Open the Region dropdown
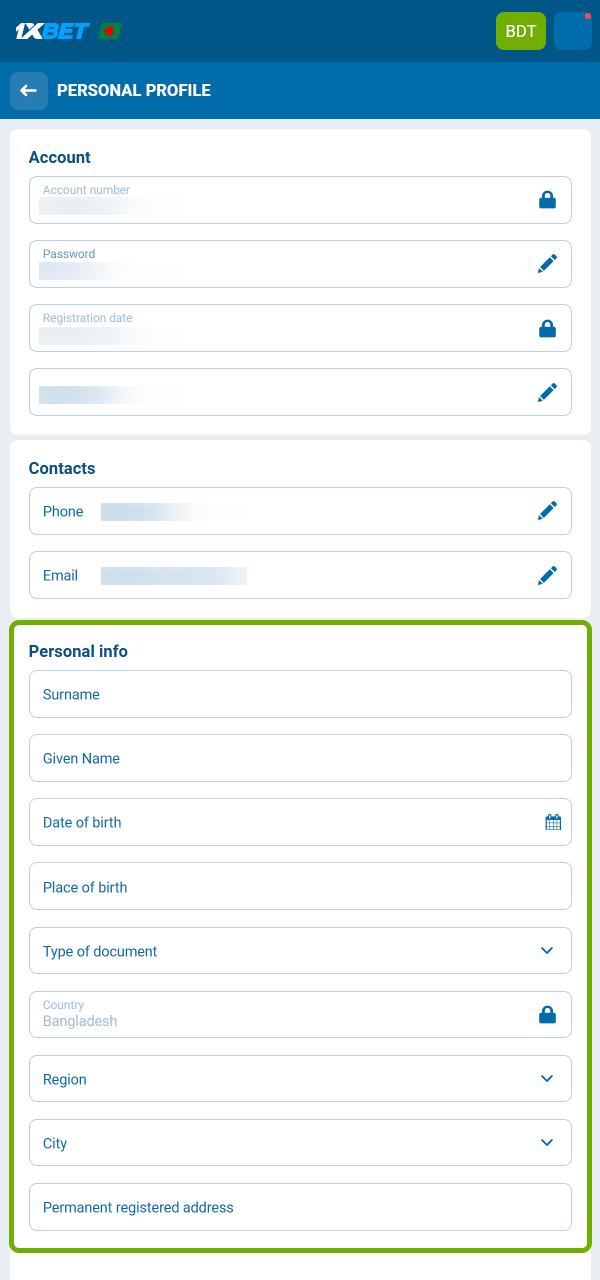This screenshot has height=1280, width=600. 547,1078
